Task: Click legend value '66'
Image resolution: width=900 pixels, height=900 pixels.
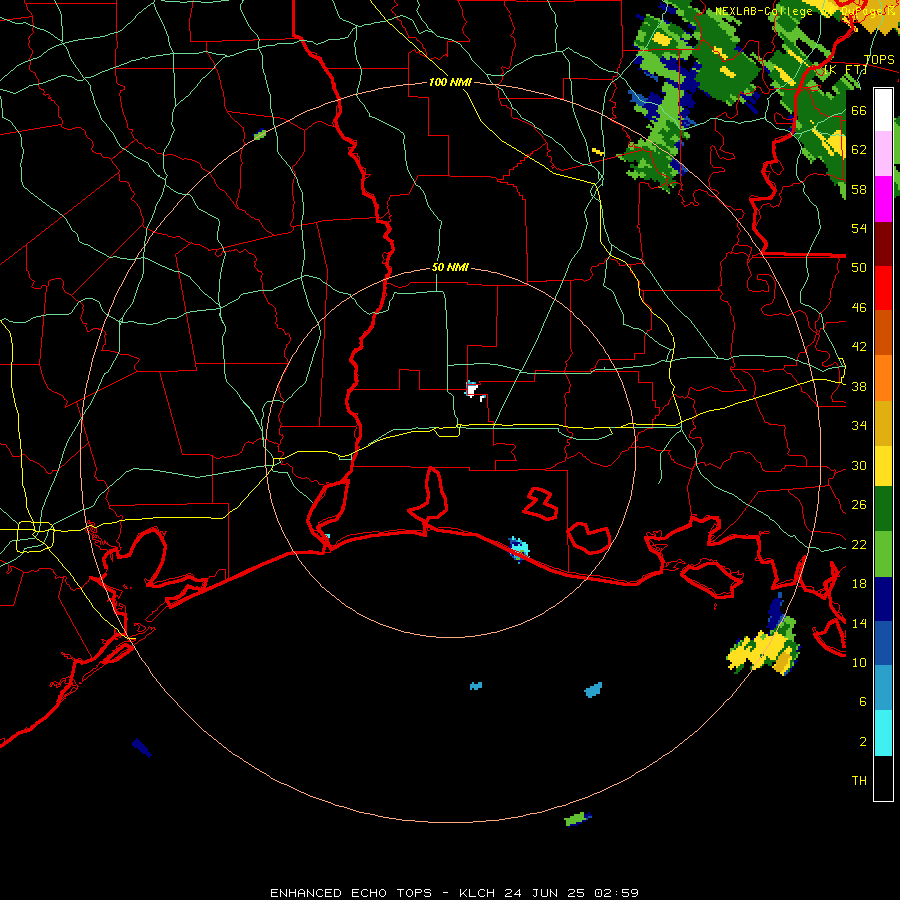Action: point(859,110)
